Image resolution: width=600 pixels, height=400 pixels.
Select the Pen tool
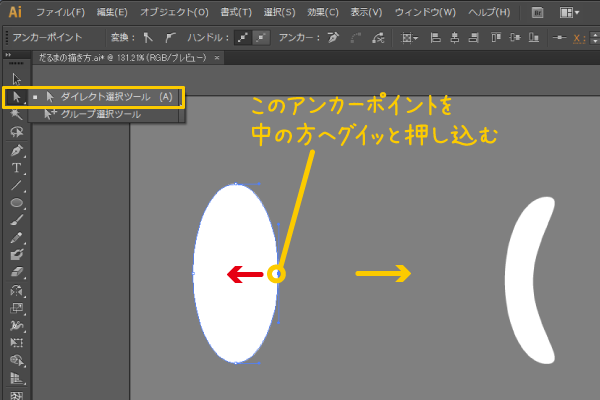click(17, 150)
